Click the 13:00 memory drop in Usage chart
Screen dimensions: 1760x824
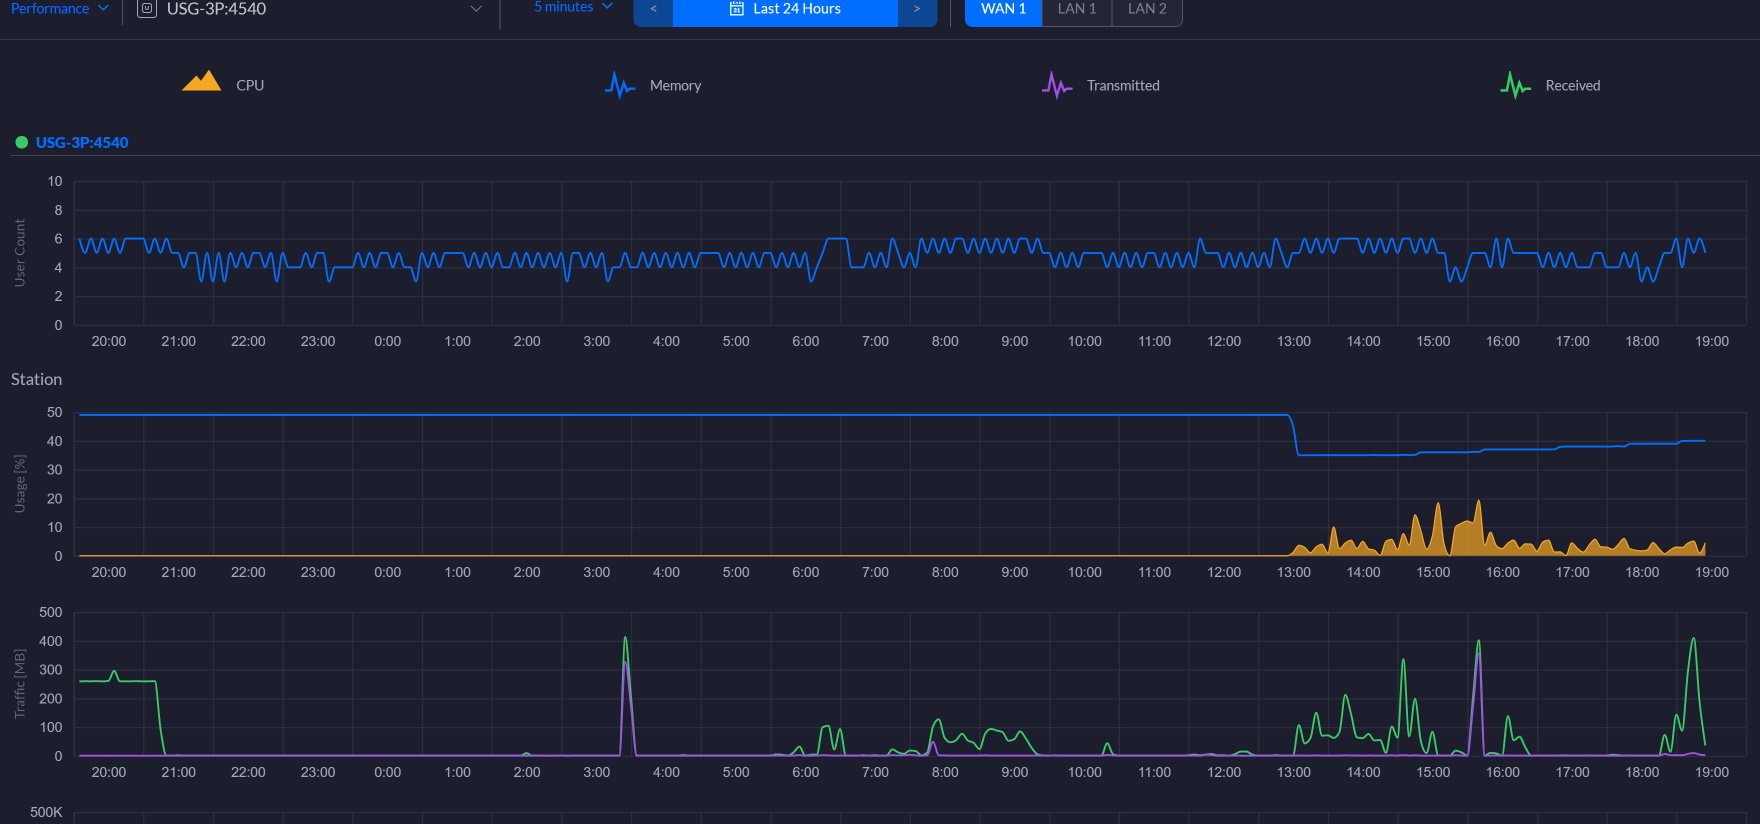point(1294,435)
